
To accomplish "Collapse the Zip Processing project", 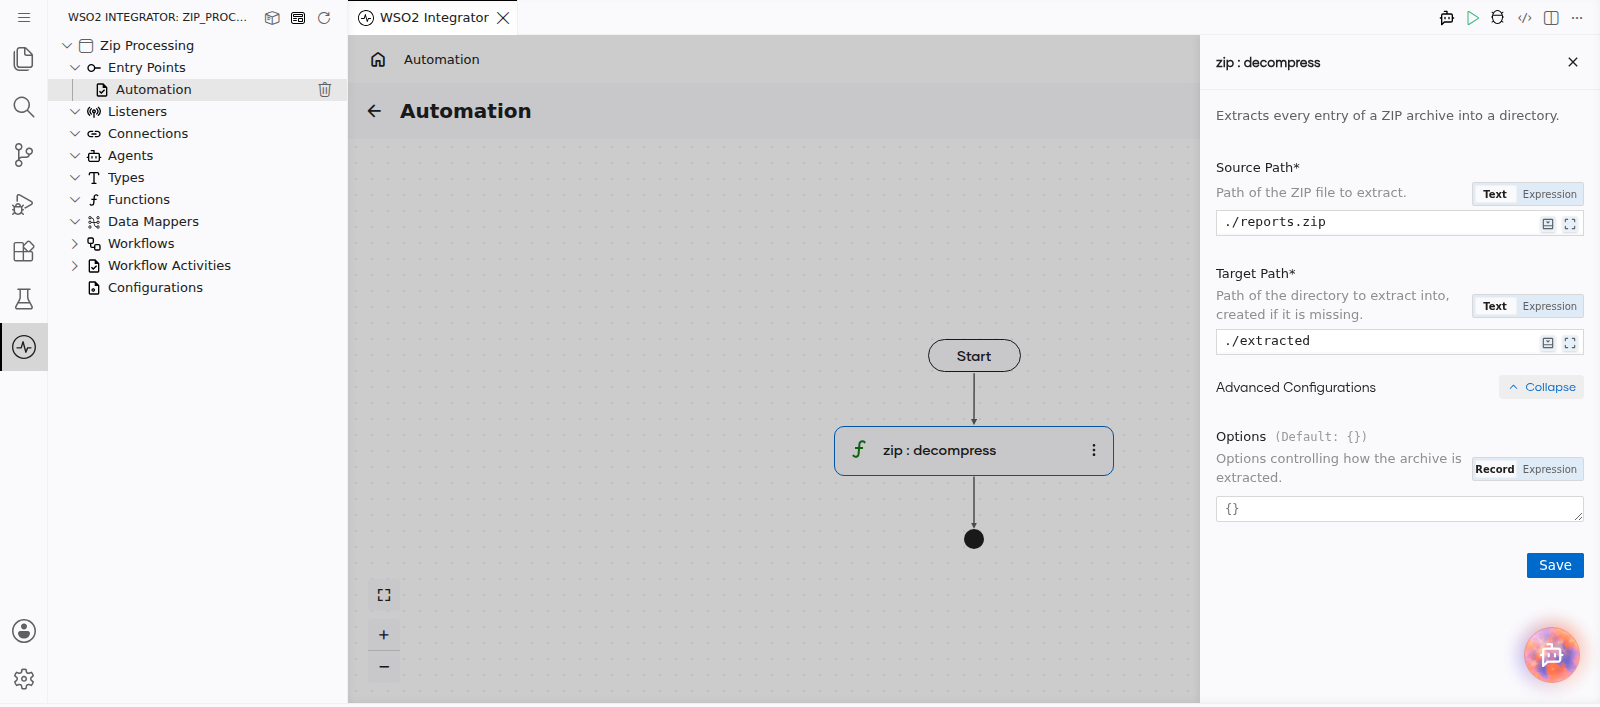I will coord(67,46).
